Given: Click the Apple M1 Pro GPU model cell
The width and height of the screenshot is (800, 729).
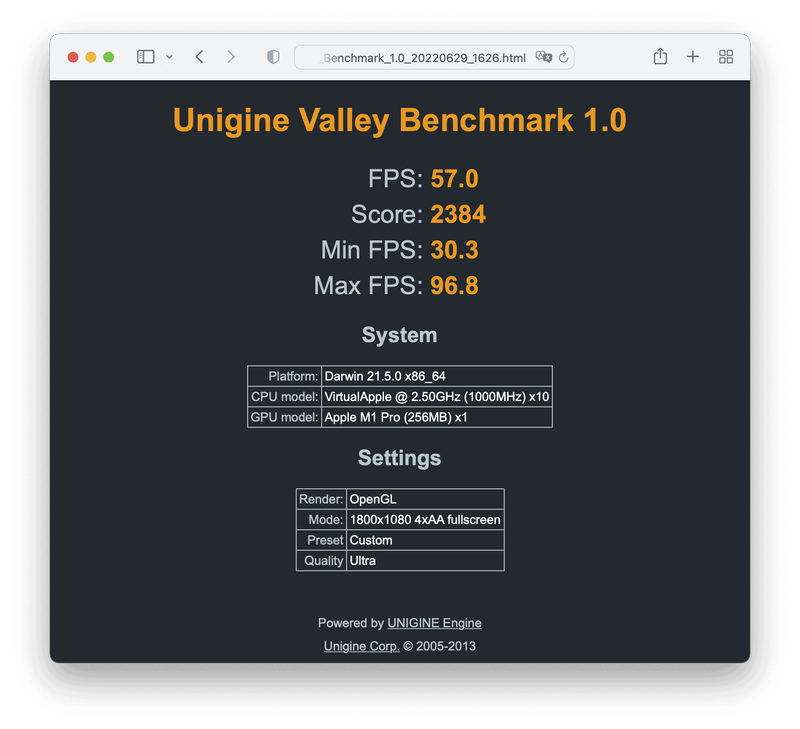Looking at the screenshot, I should 436,417.
